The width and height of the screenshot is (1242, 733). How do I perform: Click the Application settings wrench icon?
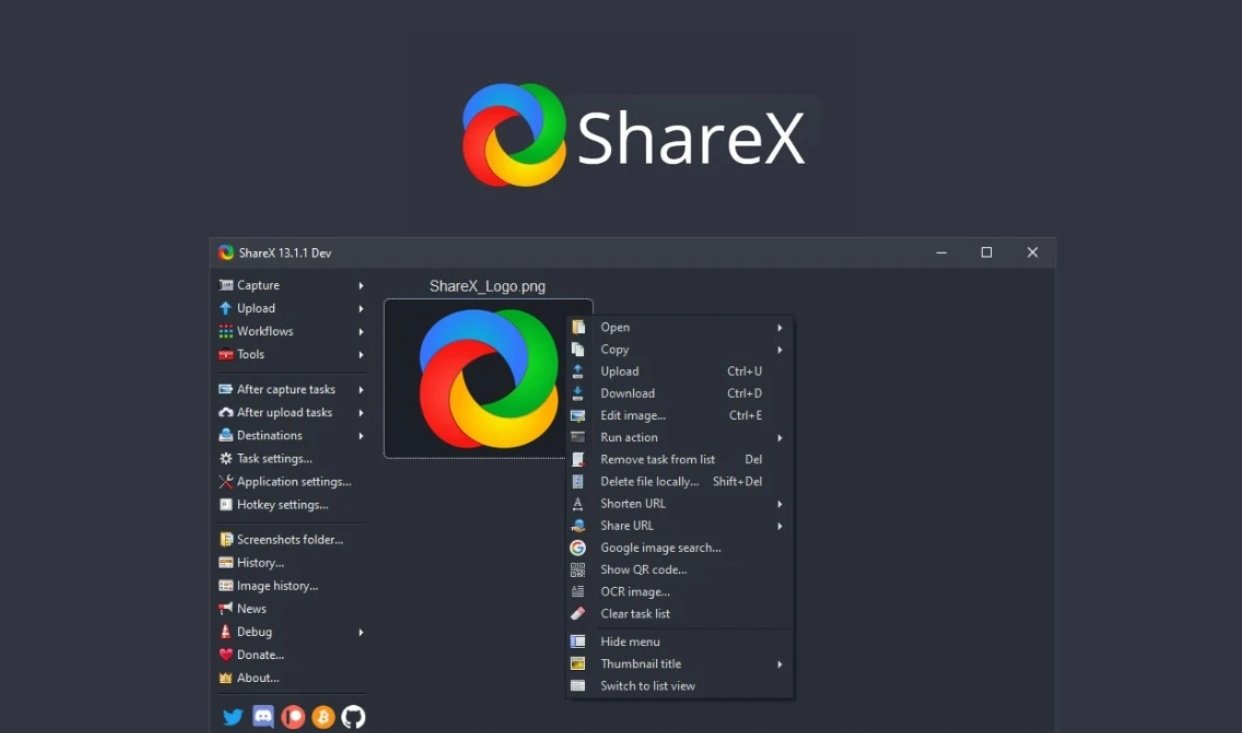click(226, 482)
